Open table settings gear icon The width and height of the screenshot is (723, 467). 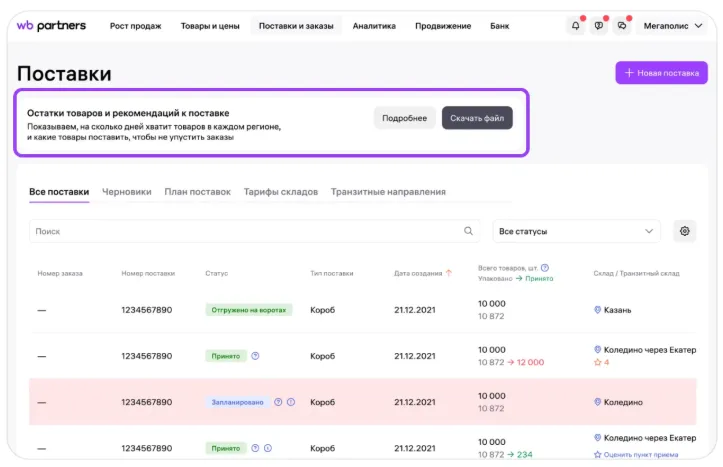[x=684, y=231]
